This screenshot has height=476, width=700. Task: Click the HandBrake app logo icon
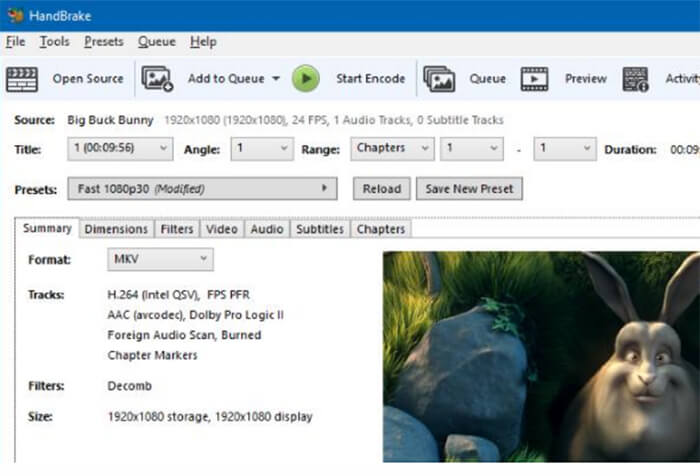coord(15,16)
